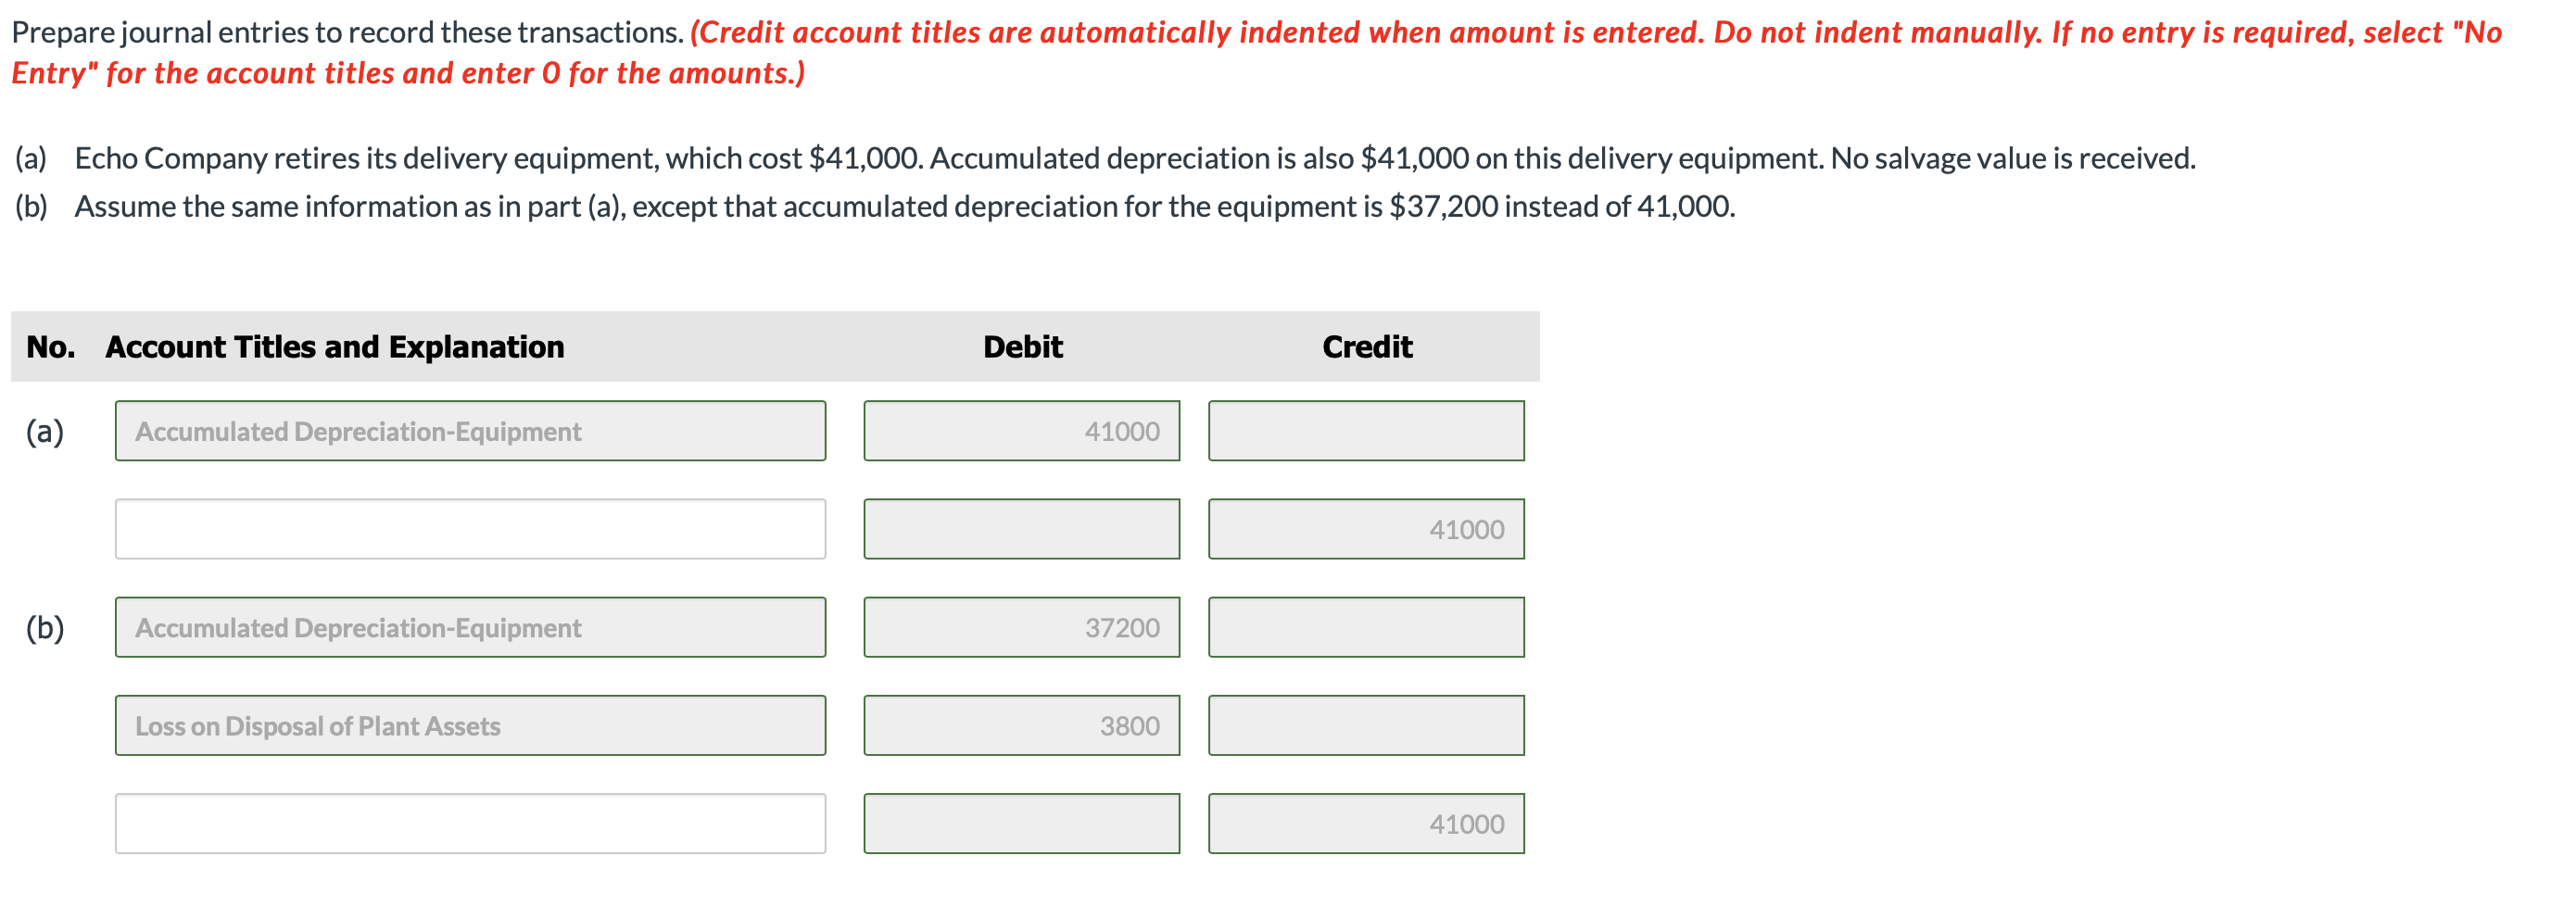
Task: Click the Account Titles and Explanation header
Action: pos(334,346)
